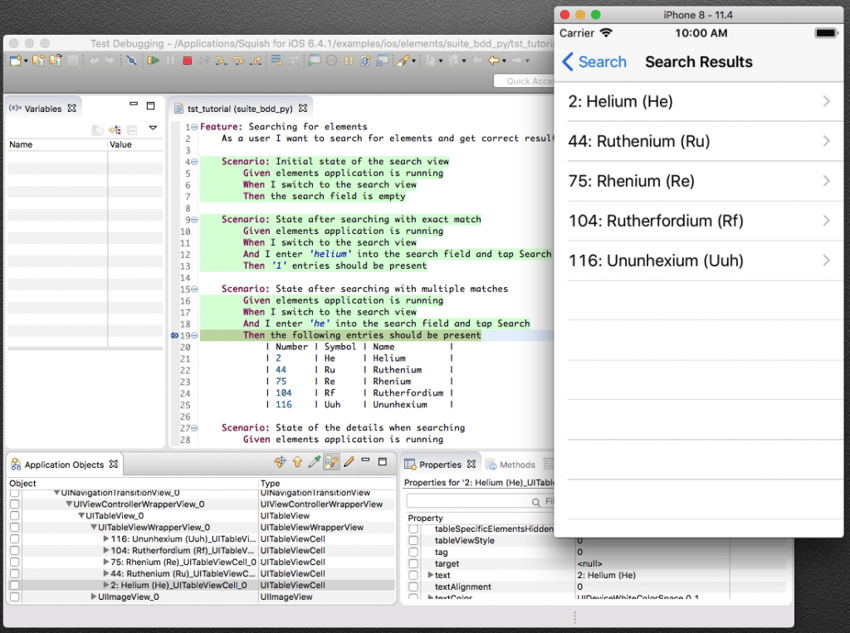Tap the Search back button in the simulator
The image size is (850, 633).
pos(594,62)
